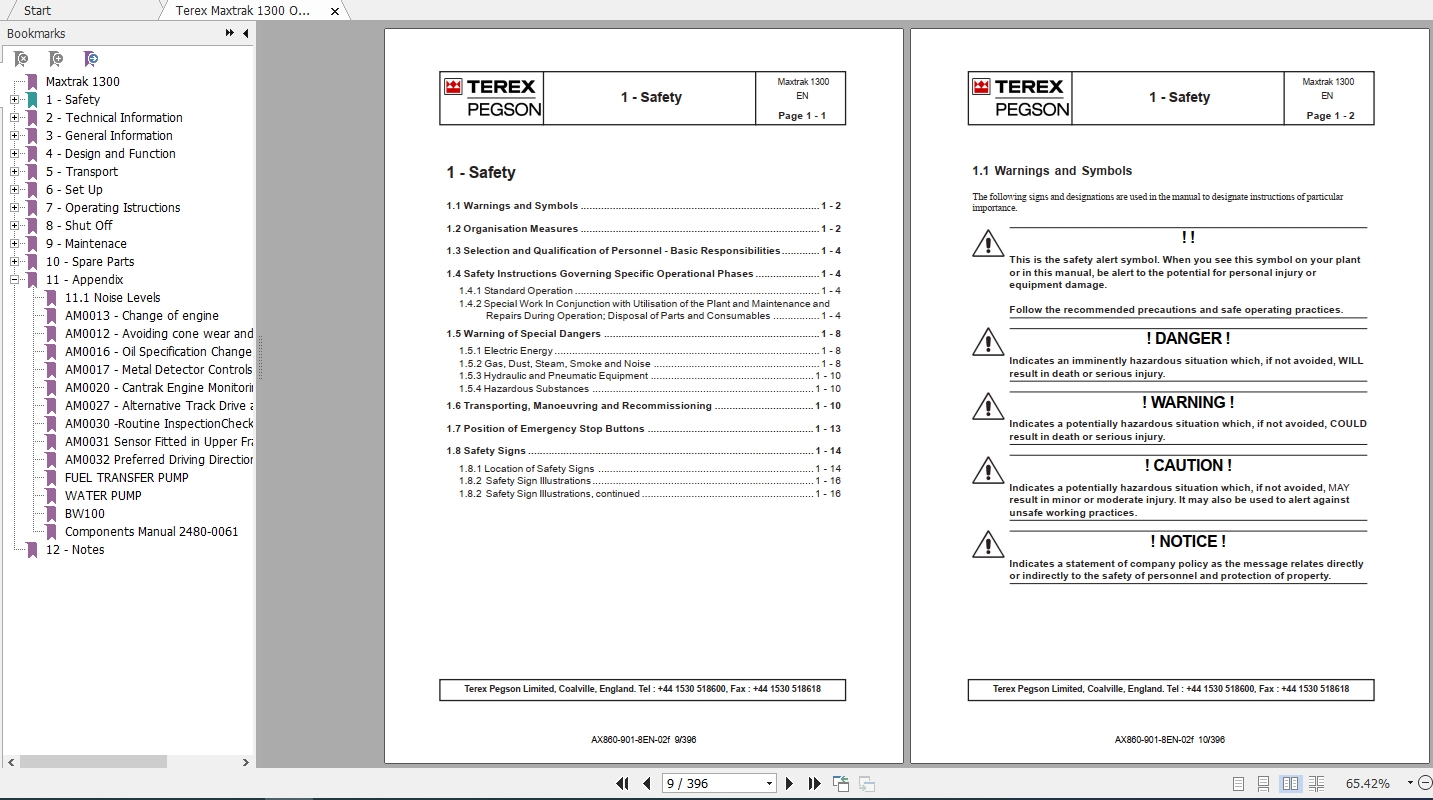Collapse the 11 - Appendix bookmark node
The width and height of the screenshot is (1433, 800).
coord(14,280)
